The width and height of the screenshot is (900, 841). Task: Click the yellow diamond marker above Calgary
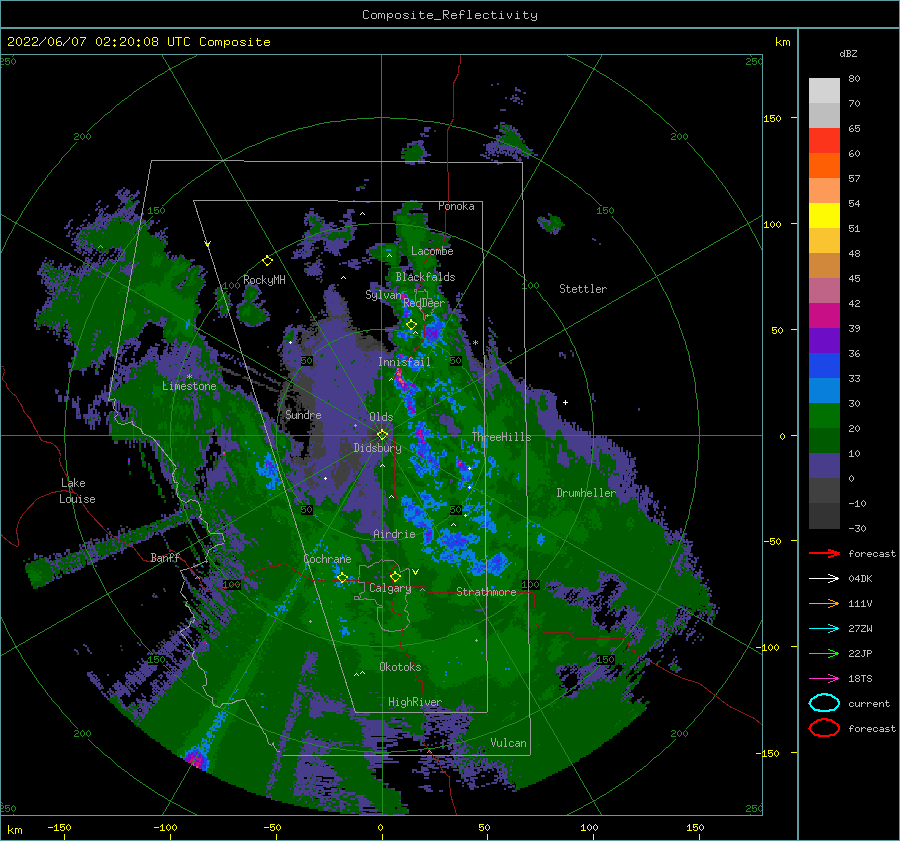(395, 576)
